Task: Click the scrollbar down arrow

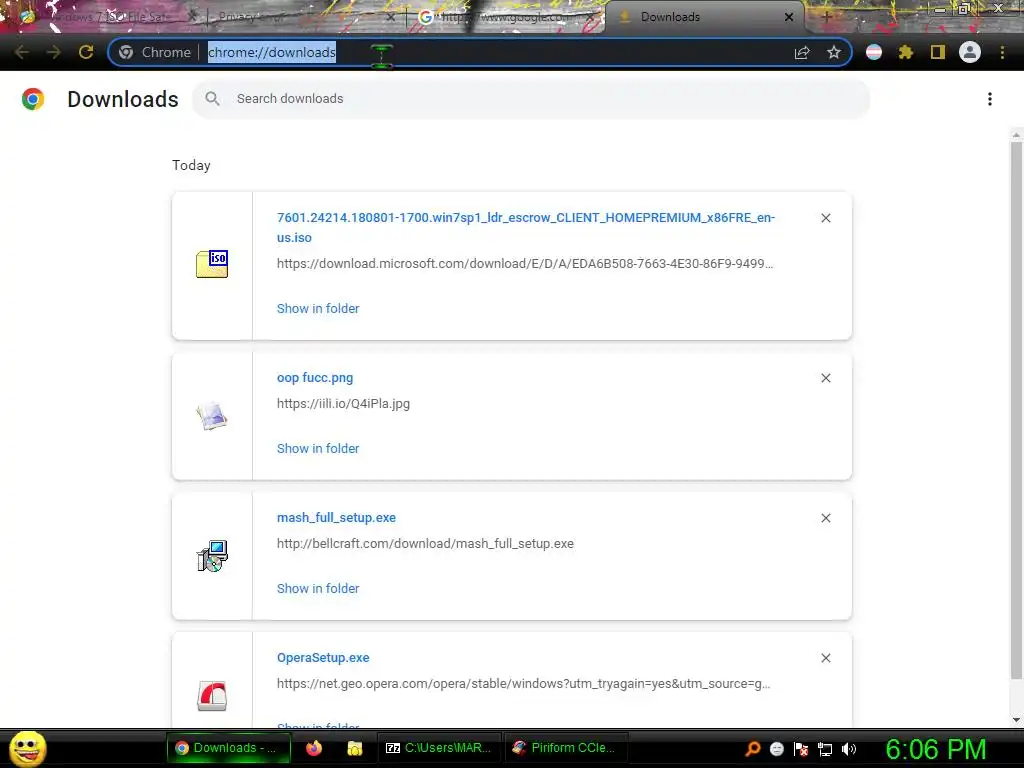Action: pyautogui.click(x=1016, y=720)
